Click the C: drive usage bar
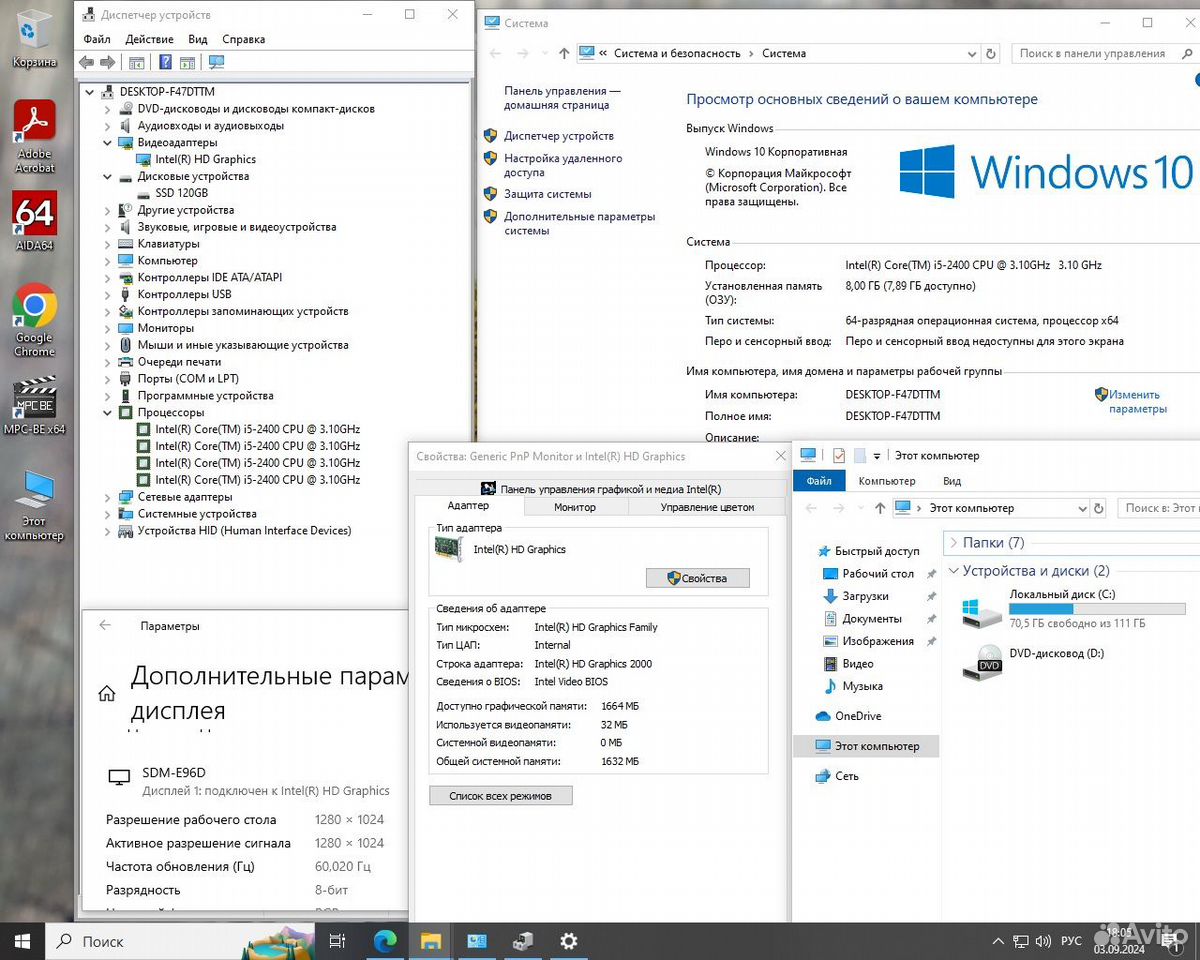This screenshot has width=1200, height=960. (x=1098, y=609)
